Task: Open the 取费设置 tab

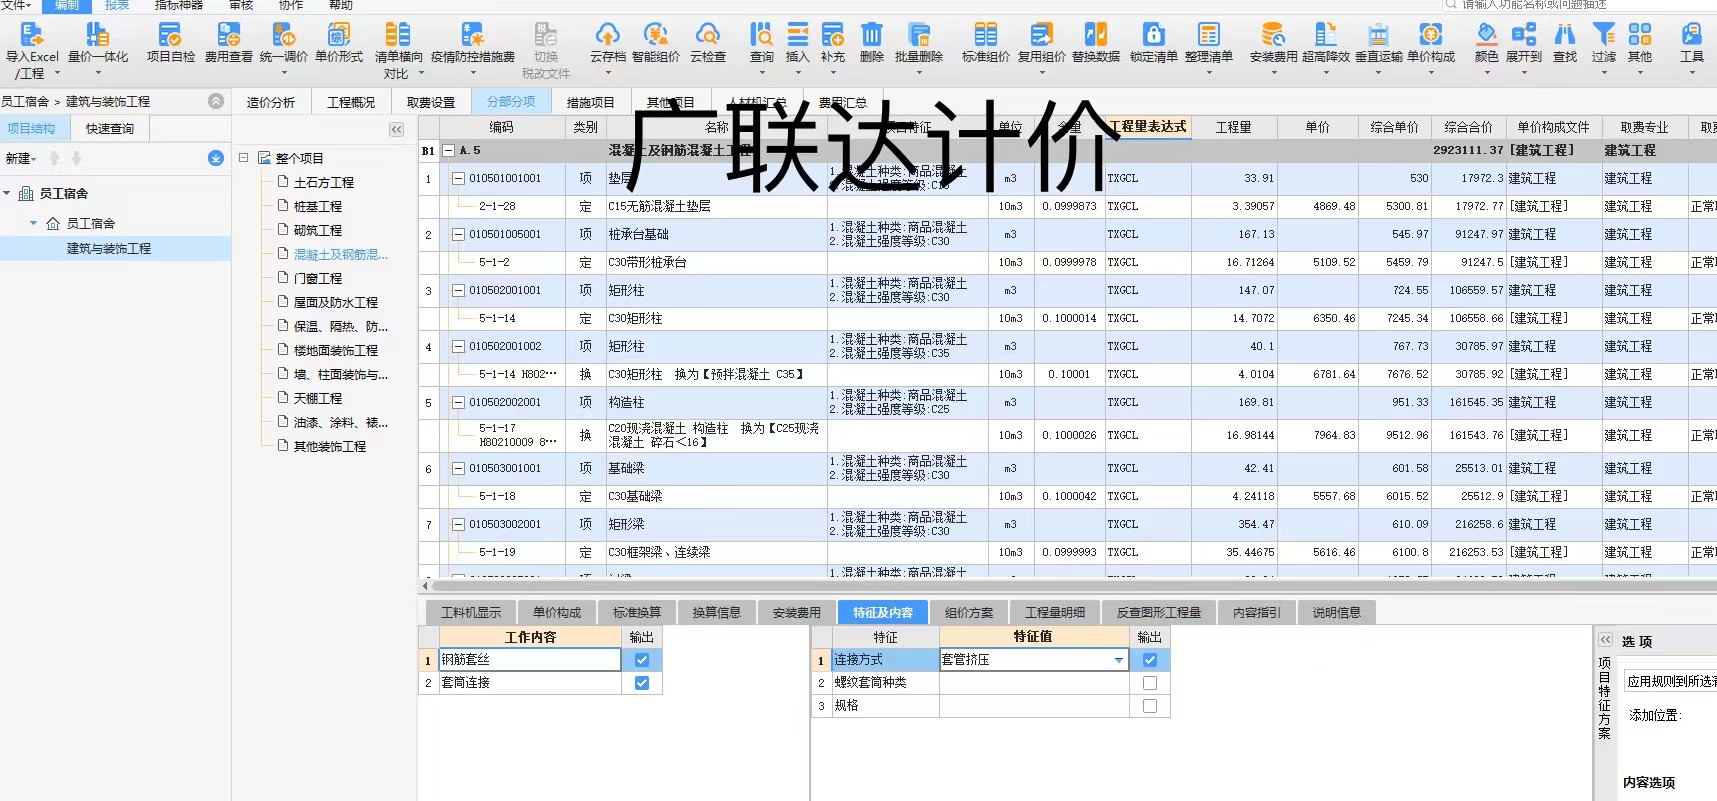Action: pos(431,102)
